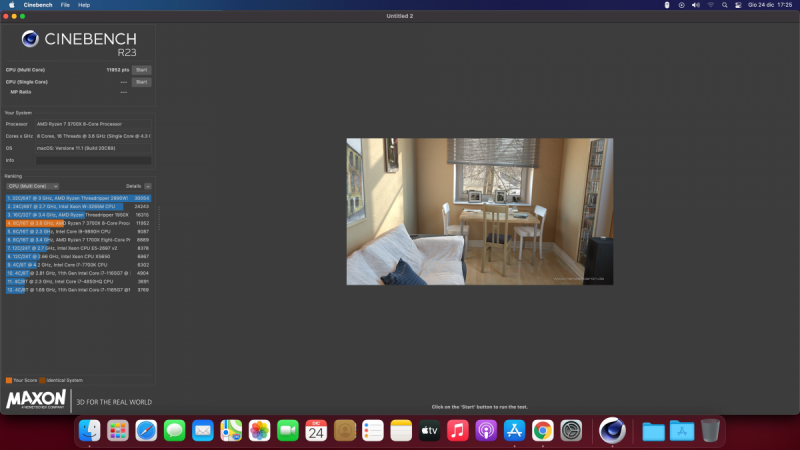The height and width of the screenshot is (450, 800).
Task: Open the Applications folder in the dock
Action: tap(682, 431)
